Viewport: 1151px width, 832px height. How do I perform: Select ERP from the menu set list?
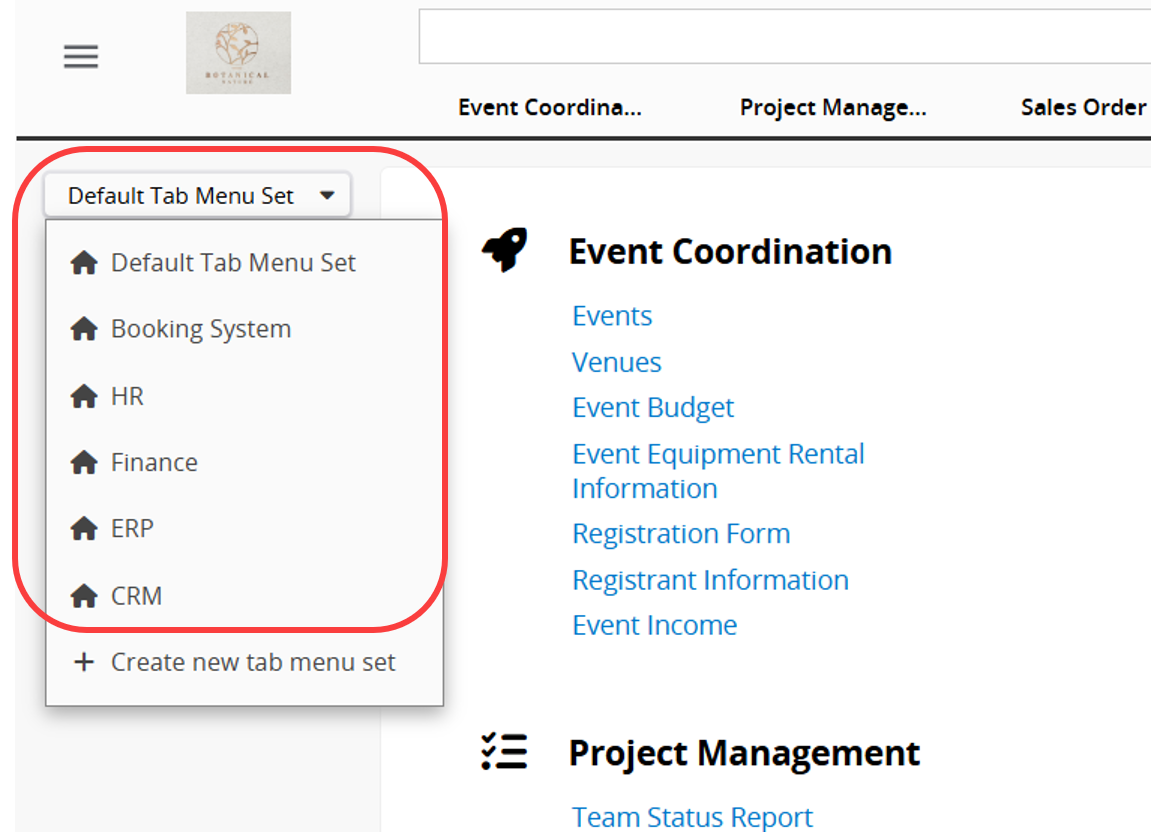click(x=132, y=528)
